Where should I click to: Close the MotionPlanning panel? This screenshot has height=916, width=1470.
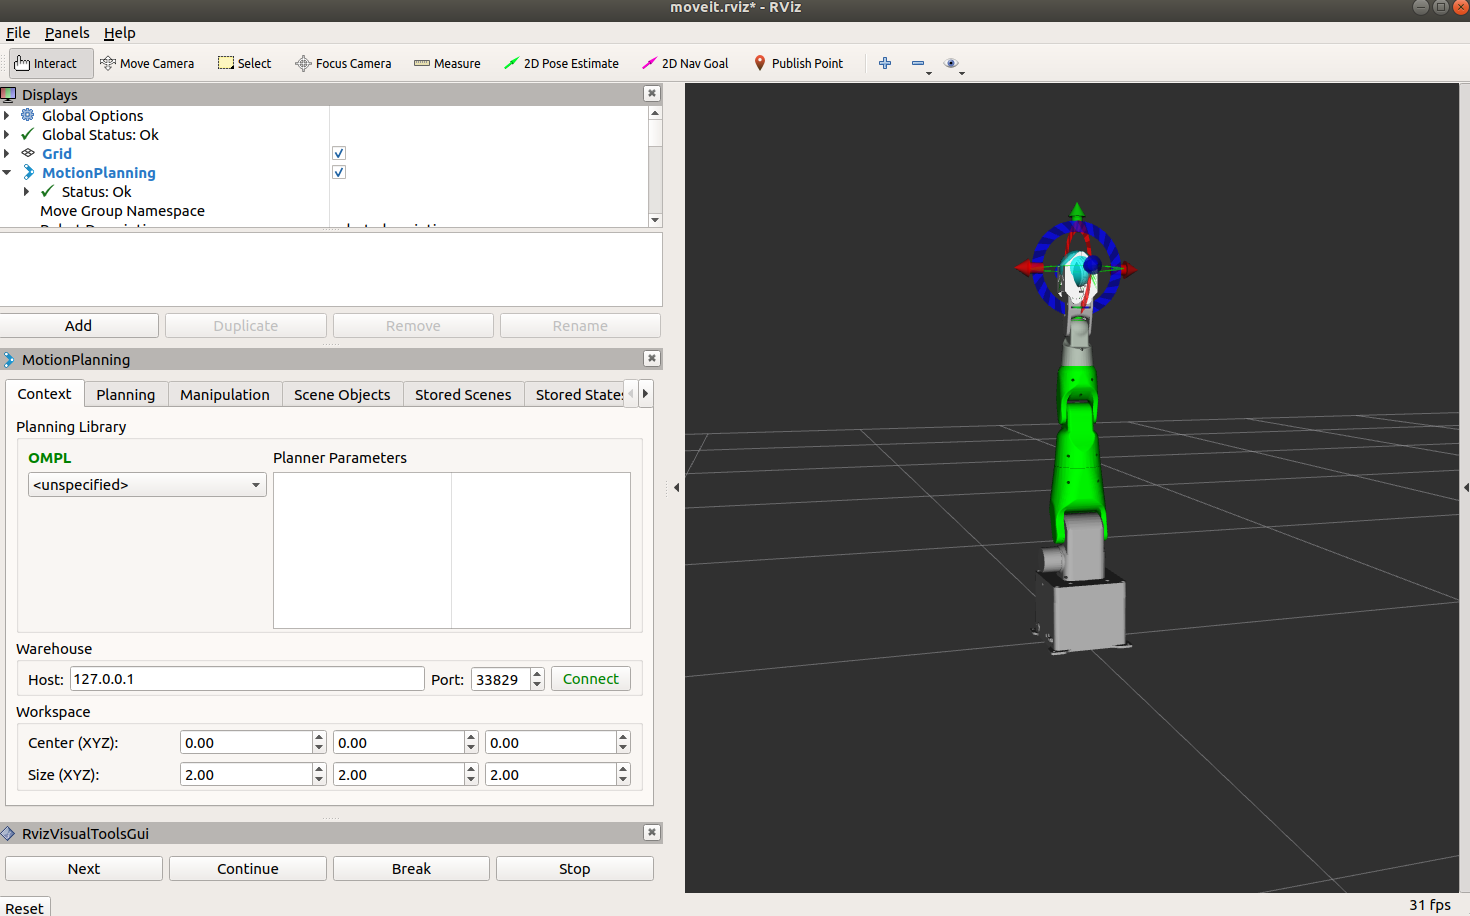652,358
